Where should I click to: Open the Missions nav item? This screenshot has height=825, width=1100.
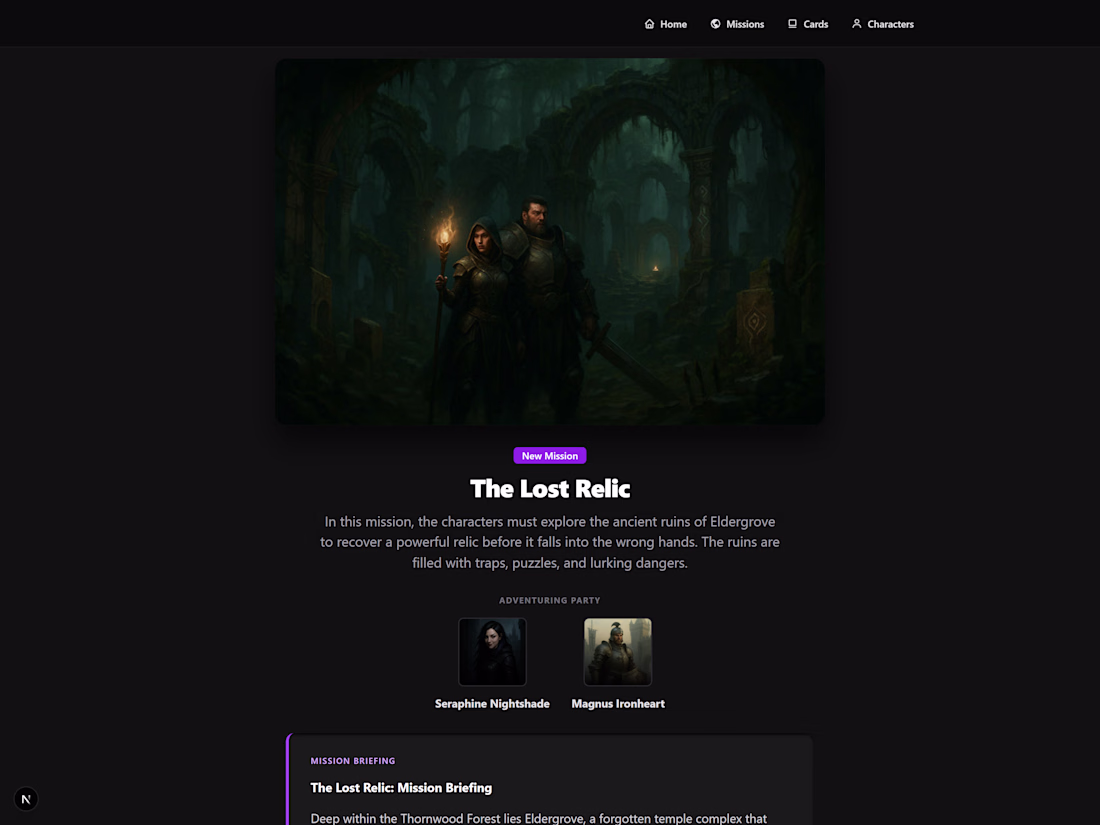click(737, 24)
